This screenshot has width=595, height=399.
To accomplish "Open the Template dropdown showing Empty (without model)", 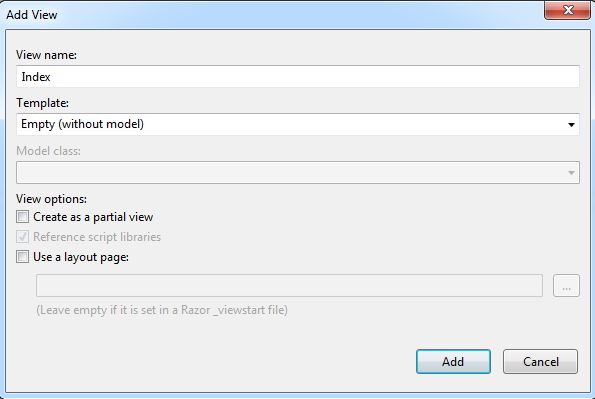I will (298, 124).
